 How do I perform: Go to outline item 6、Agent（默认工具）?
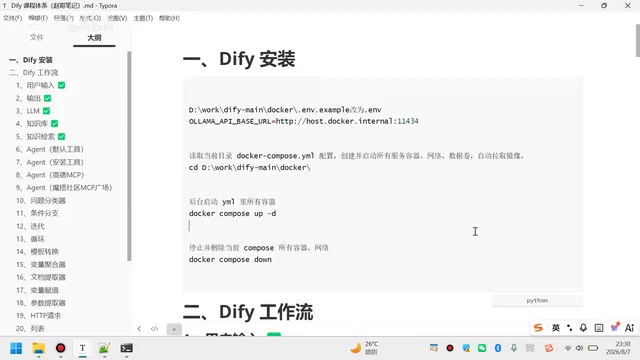[x=49, y=149]
